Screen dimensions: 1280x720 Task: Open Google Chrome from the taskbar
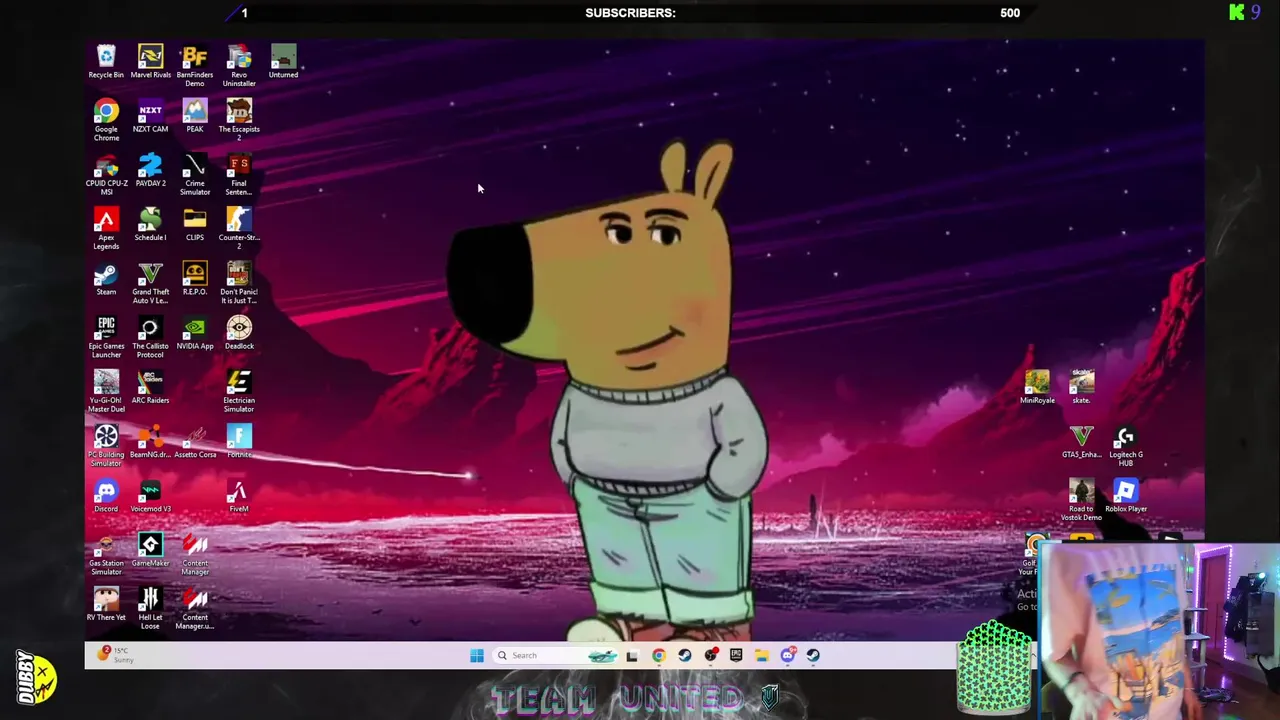[658, 655]
